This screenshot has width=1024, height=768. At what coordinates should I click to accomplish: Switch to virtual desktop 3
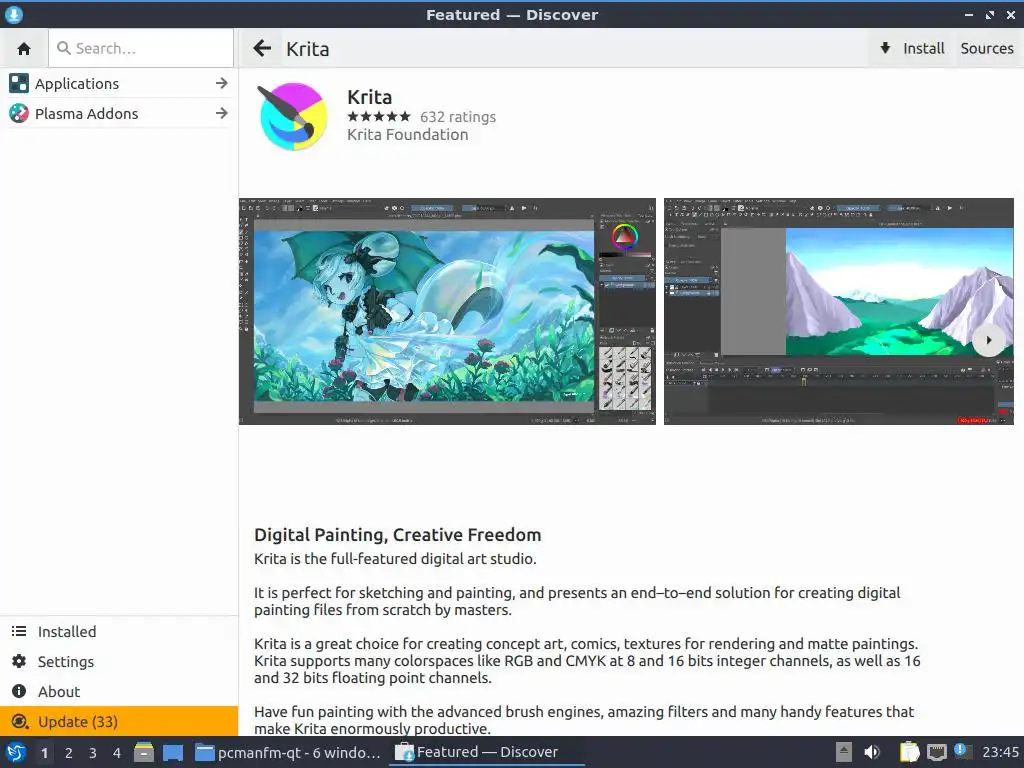coord(93,753)
